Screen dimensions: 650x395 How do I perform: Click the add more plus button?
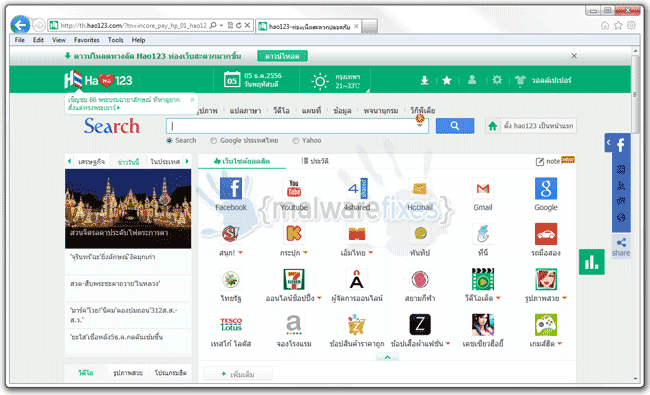[x=238, y=374]
